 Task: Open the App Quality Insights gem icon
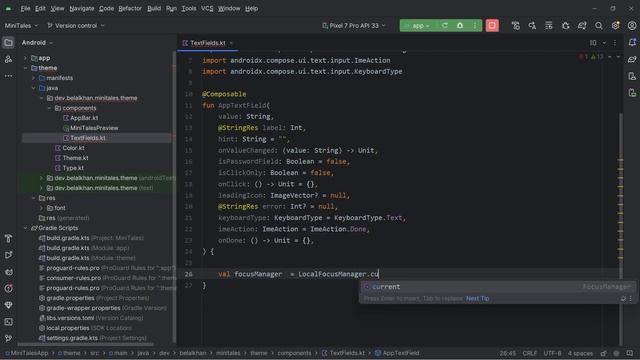tap(8, 305)
